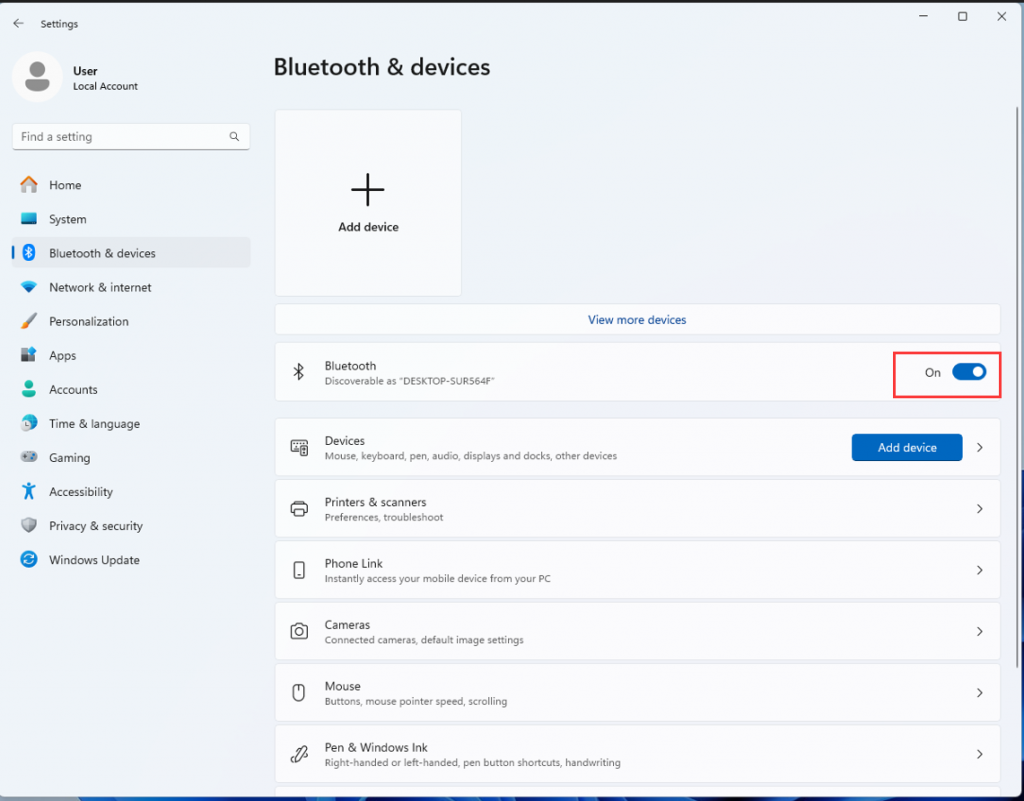The width and height of the screenshot is (1024, 801).
Task: Click the Connected cameras subtitle text
Action: point(424,640)
